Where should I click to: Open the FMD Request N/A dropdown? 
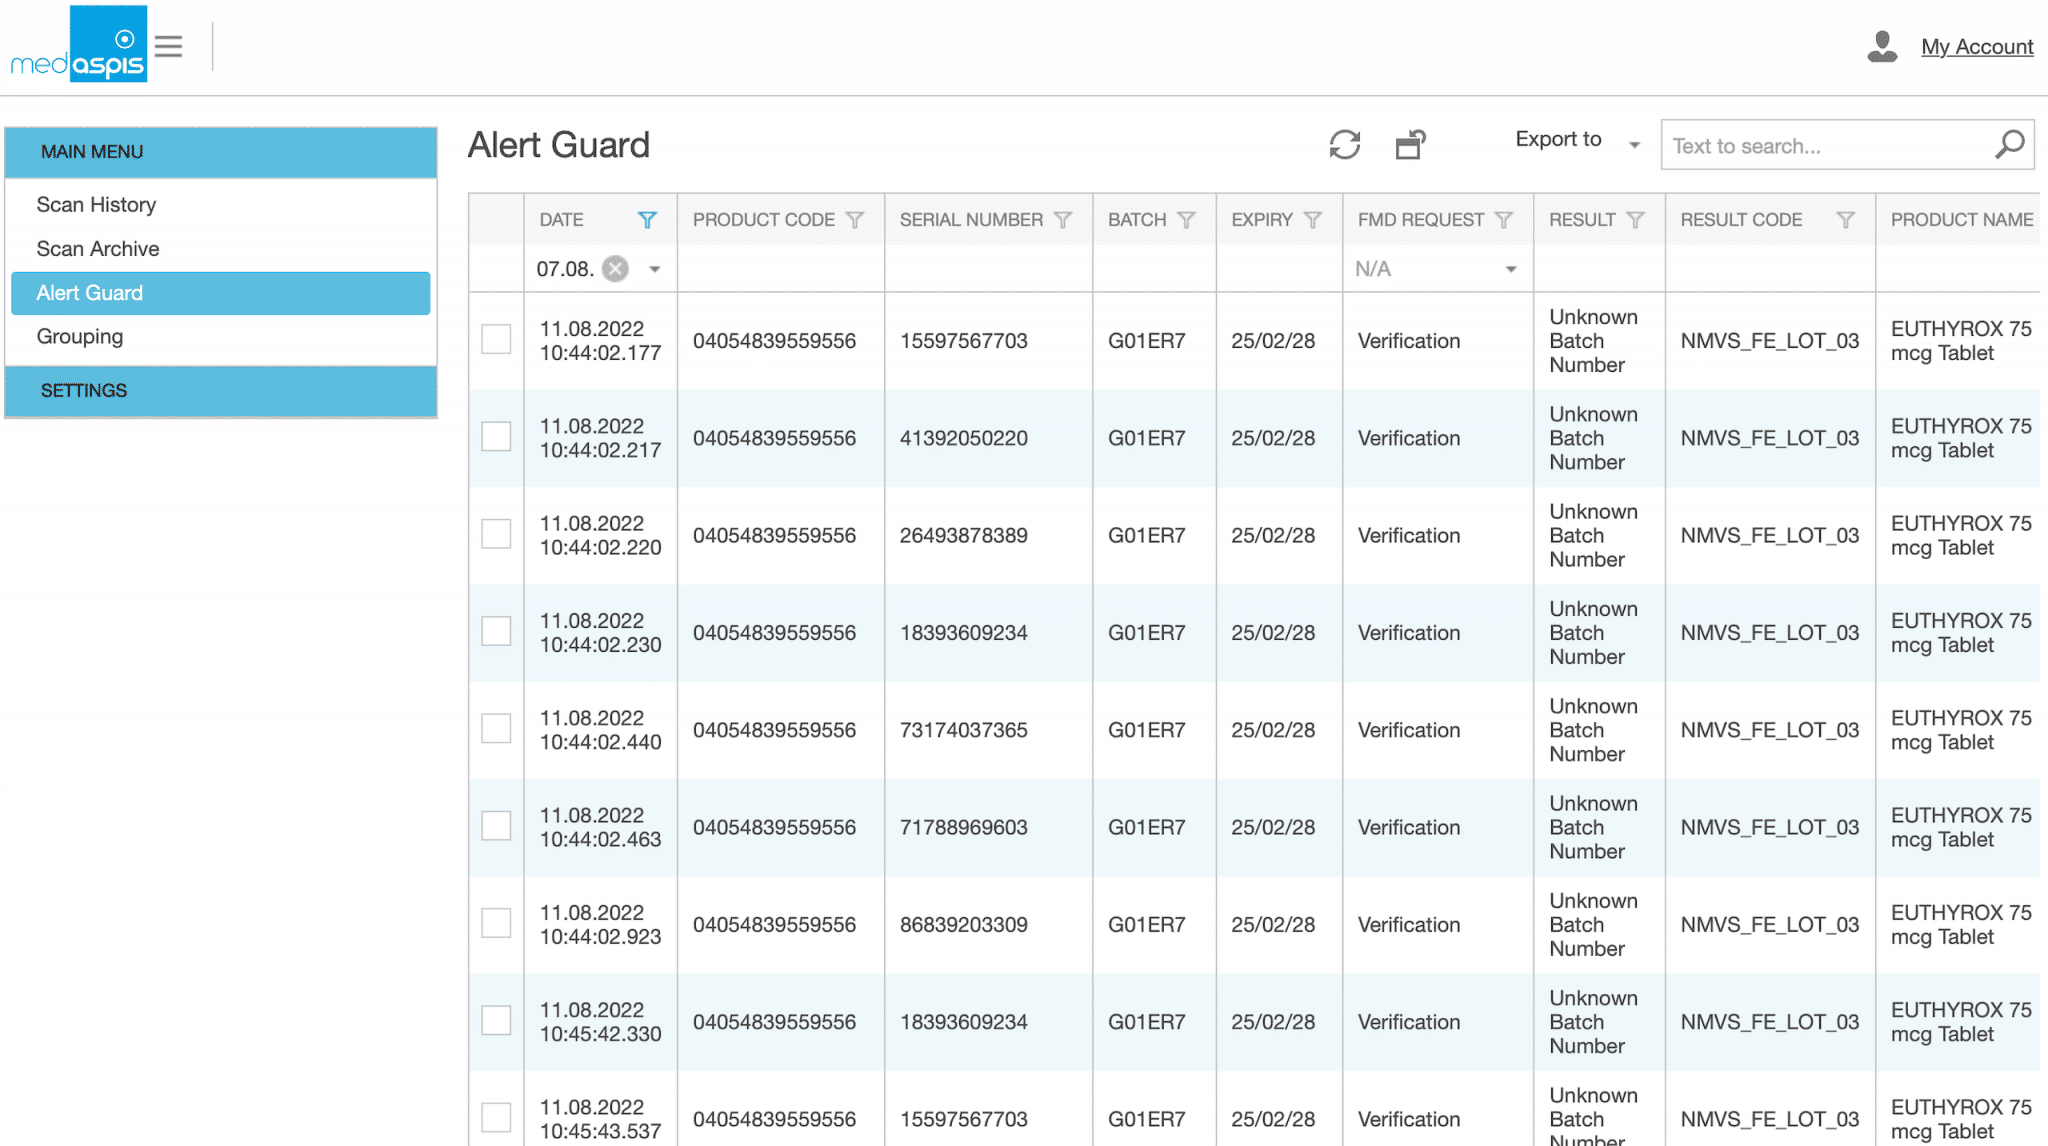tap(1510, 269)
